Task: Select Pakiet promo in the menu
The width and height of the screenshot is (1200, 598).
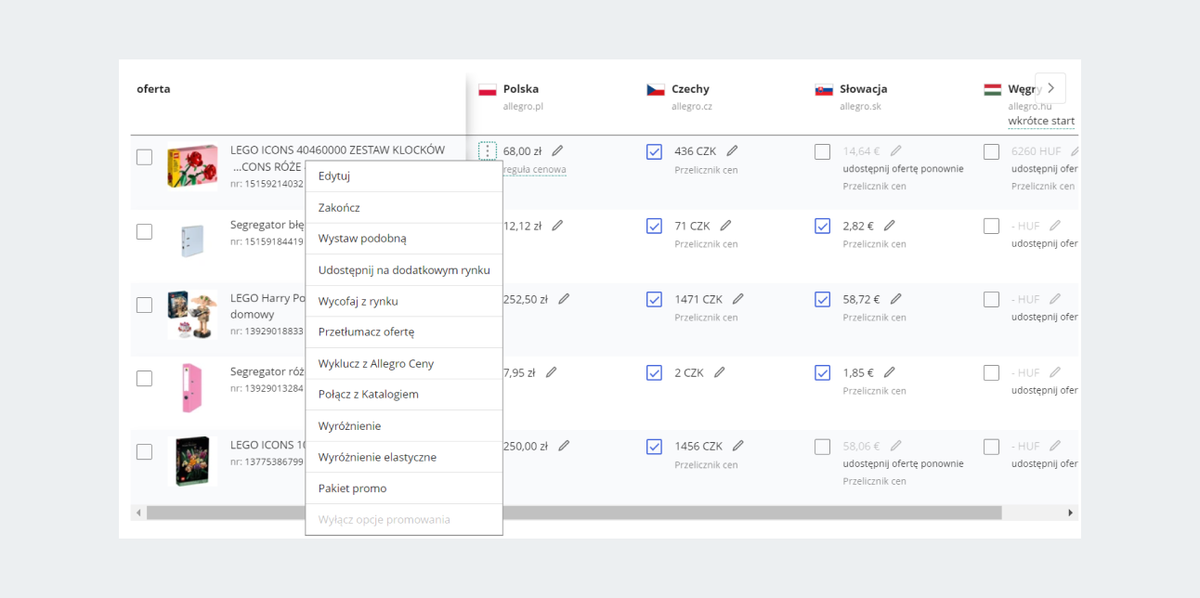Action: tap(404, 488)
